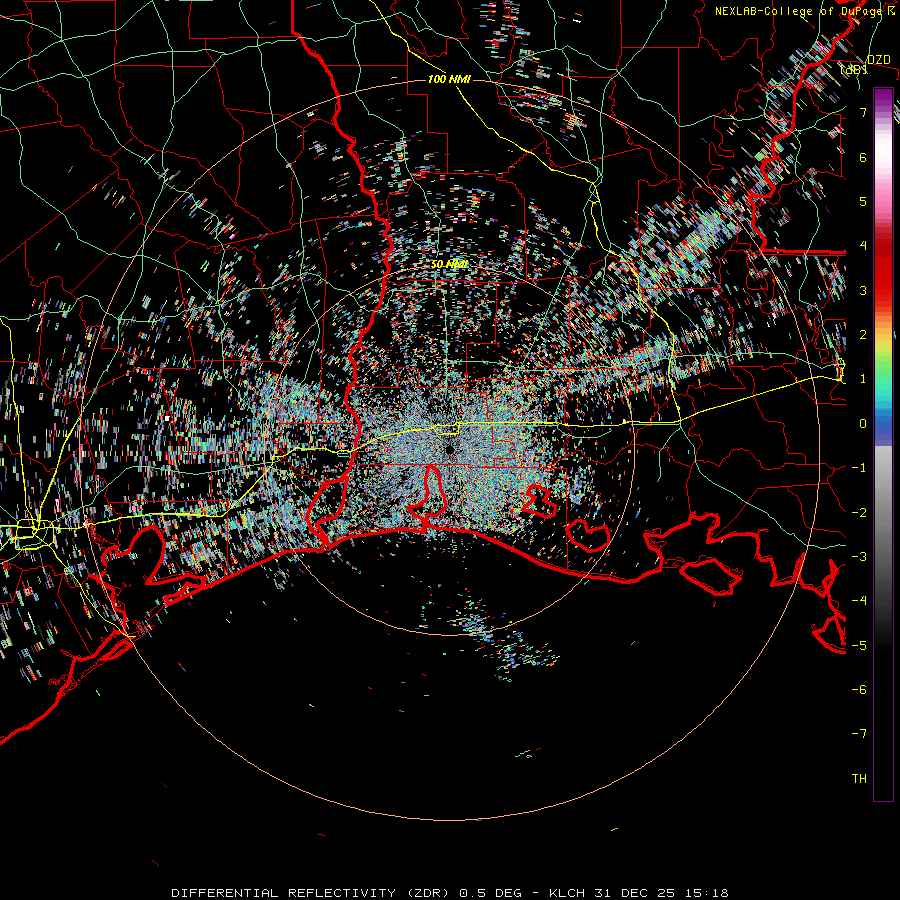Click the ZDR color scale bar
Image resolution: width=900 pixels, height=900 pixels.
point(883,444)
